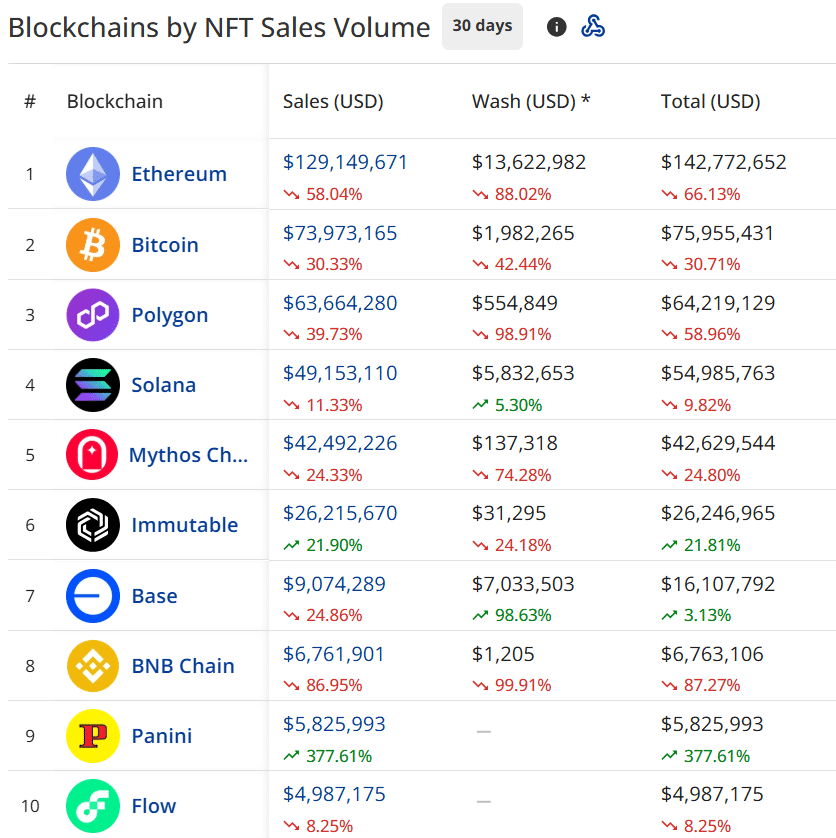Open the Ethereum sales amount $129,149,671 link
The height and width of the screenshot is (838, 836).
345,162
